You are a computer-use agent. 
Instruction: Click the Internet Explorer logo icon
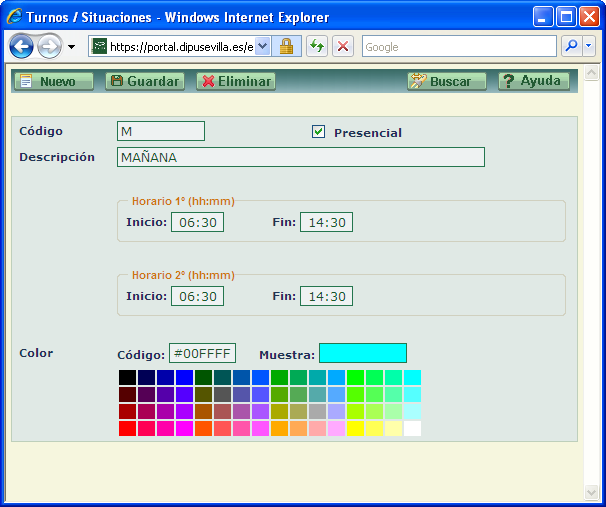click(15, 17)
